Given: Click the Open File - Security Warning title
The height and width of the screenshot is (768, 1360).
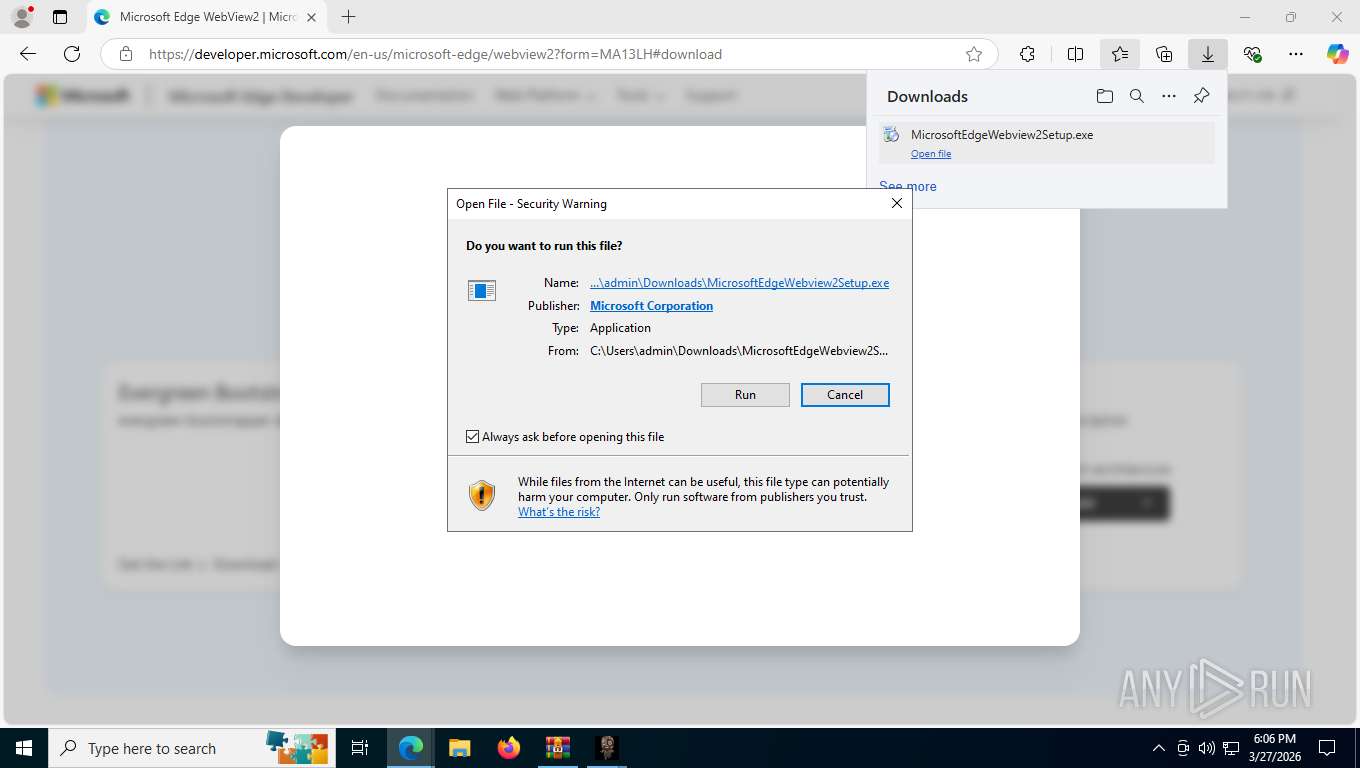Looking at the screenshot, I should pyautogui.click(x=531, y=204).
